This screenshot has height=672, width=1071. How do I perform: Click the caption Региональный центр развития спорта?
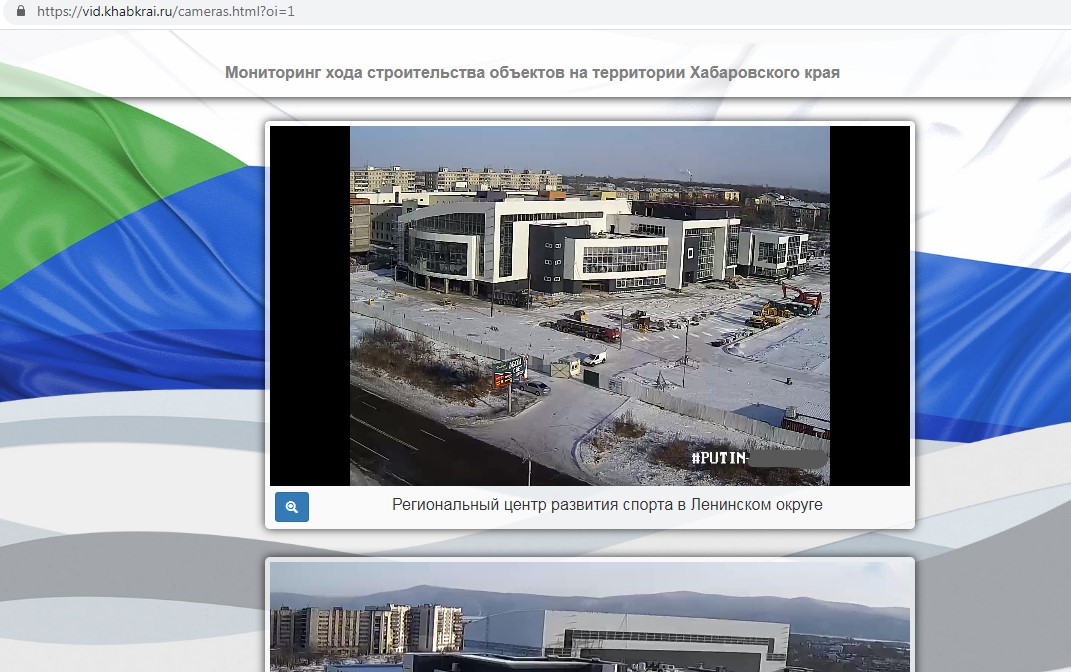607,505
